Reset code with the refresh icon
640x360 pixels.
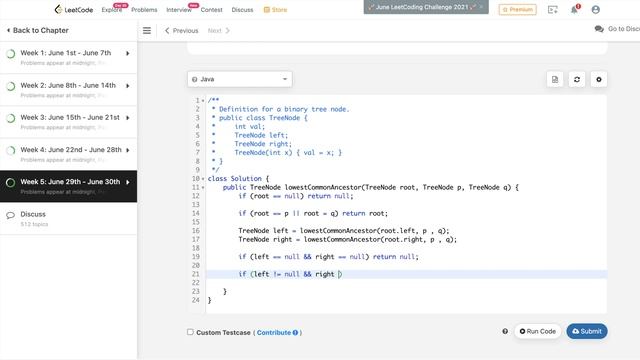(577, 80)
